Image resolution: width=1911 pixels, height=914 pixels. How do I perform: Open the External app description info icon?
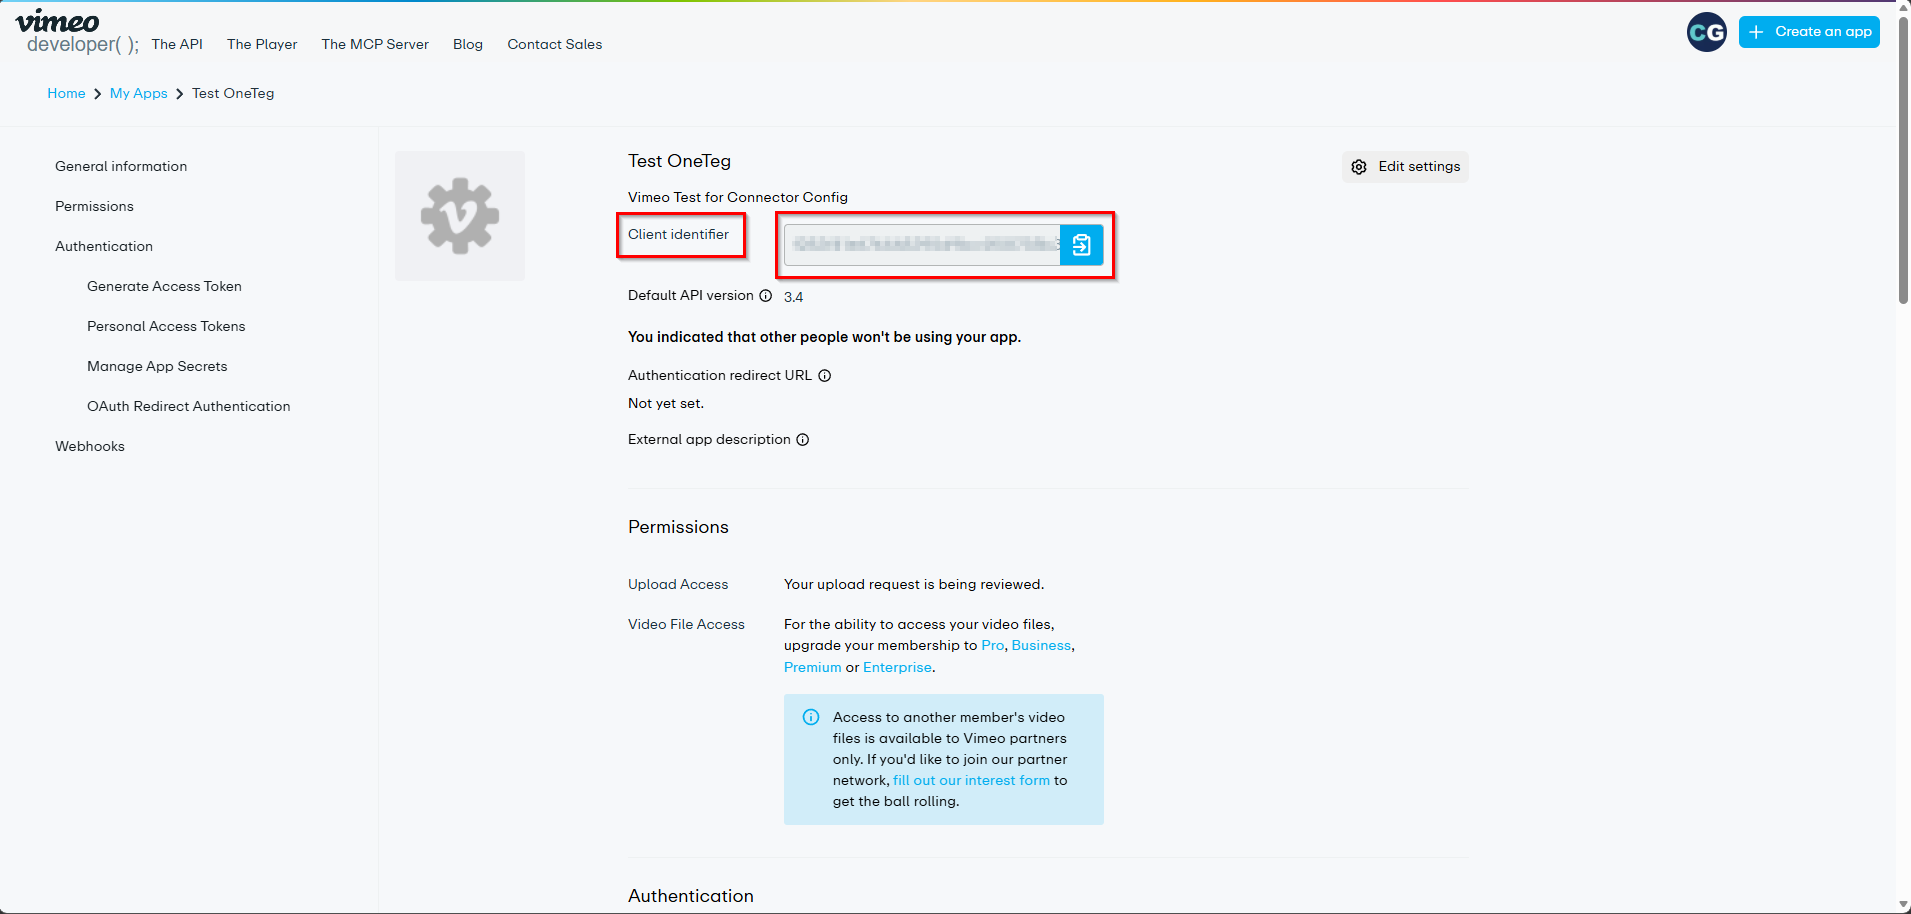[803, 440]
